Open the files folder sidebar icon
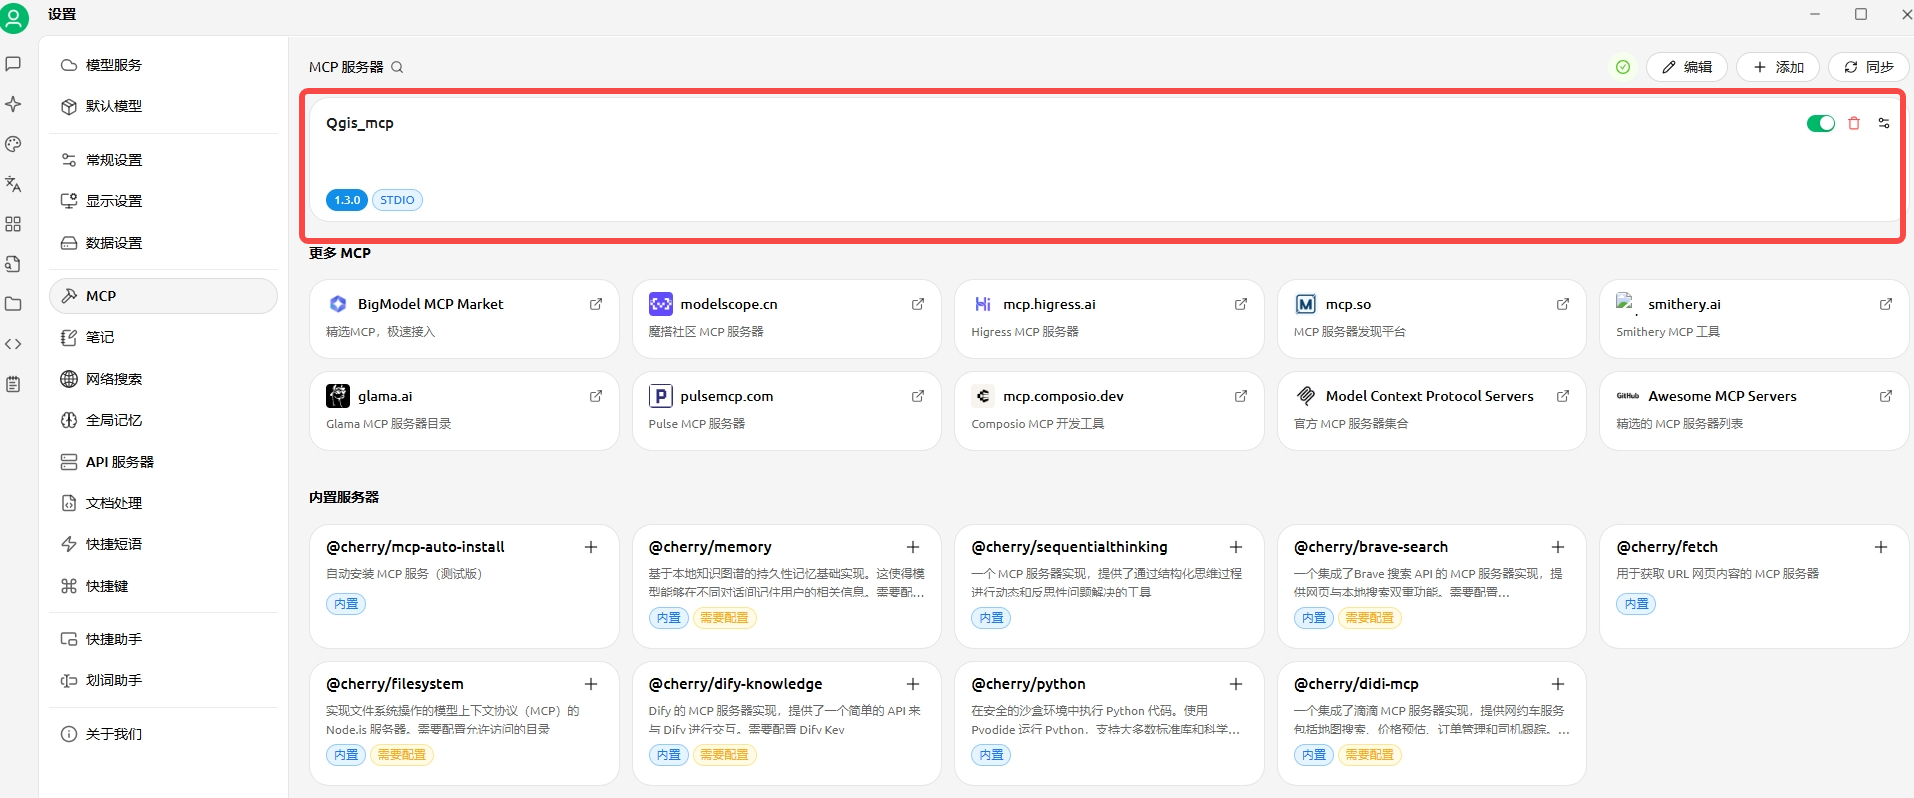 coord(13,304)
